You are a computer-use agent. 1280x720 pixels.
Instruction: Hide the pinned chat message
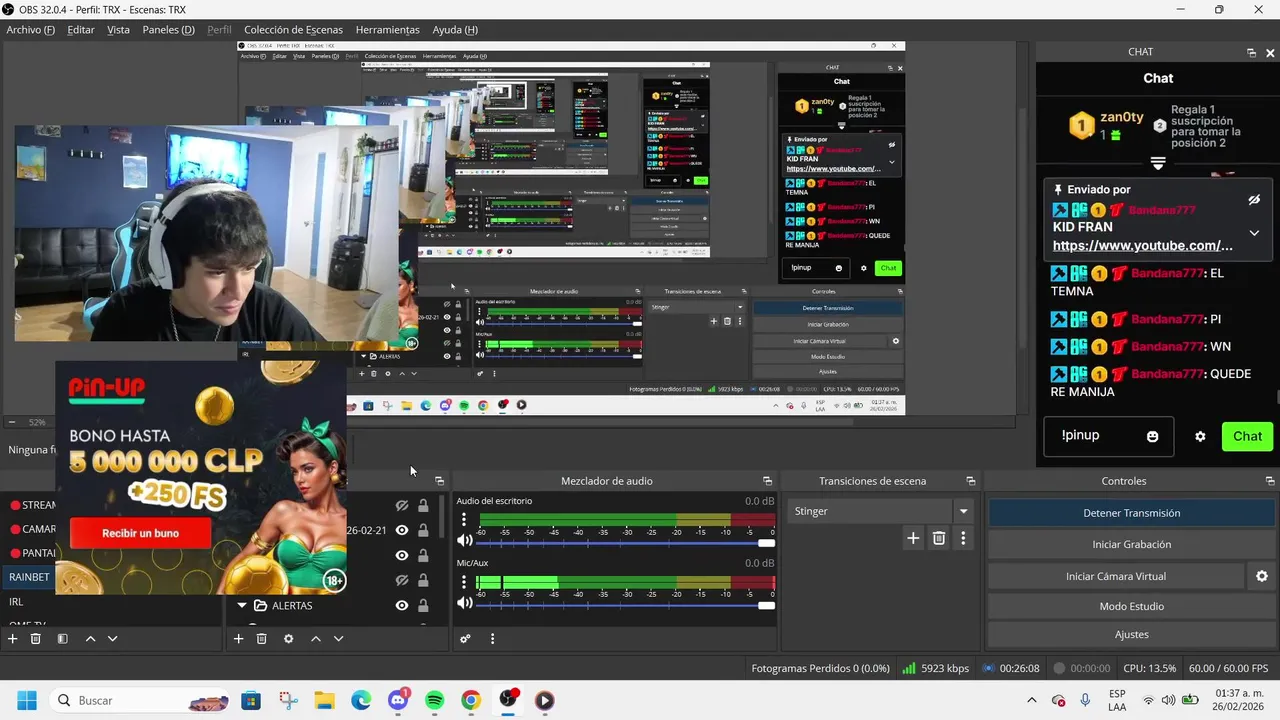pyautogui.click(x=1254, y=200)
